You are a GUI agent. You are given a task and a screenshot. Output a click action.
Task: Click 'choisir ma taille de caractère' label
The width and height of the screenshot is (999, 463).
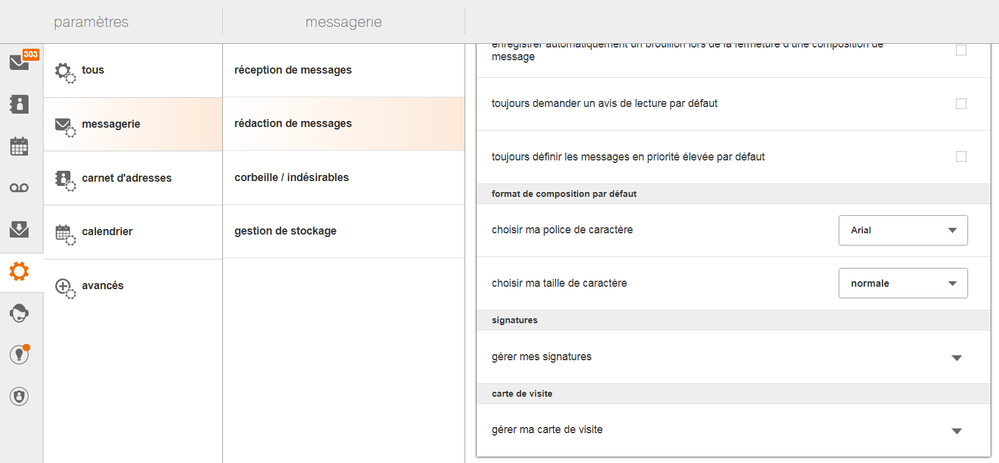coord(559,283)
